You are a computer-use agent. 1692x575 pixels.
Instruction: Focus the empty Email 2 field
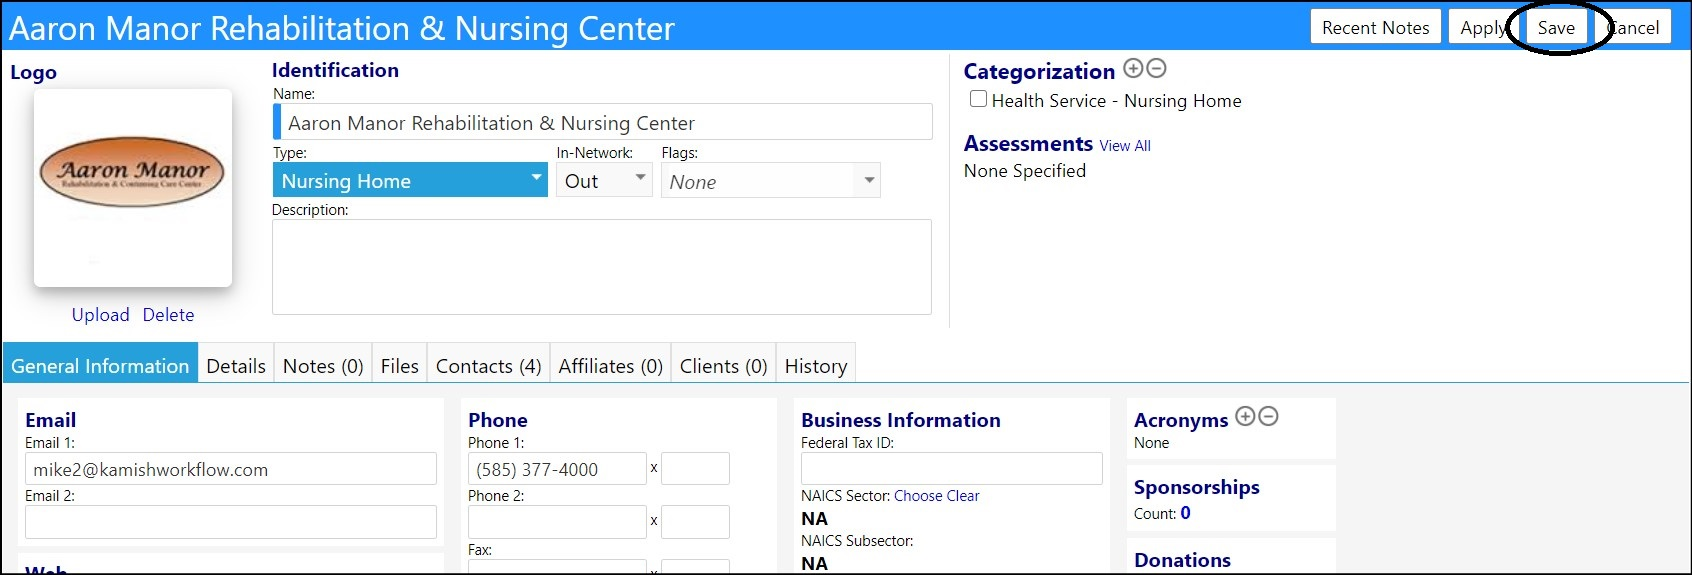click(231, 522)
